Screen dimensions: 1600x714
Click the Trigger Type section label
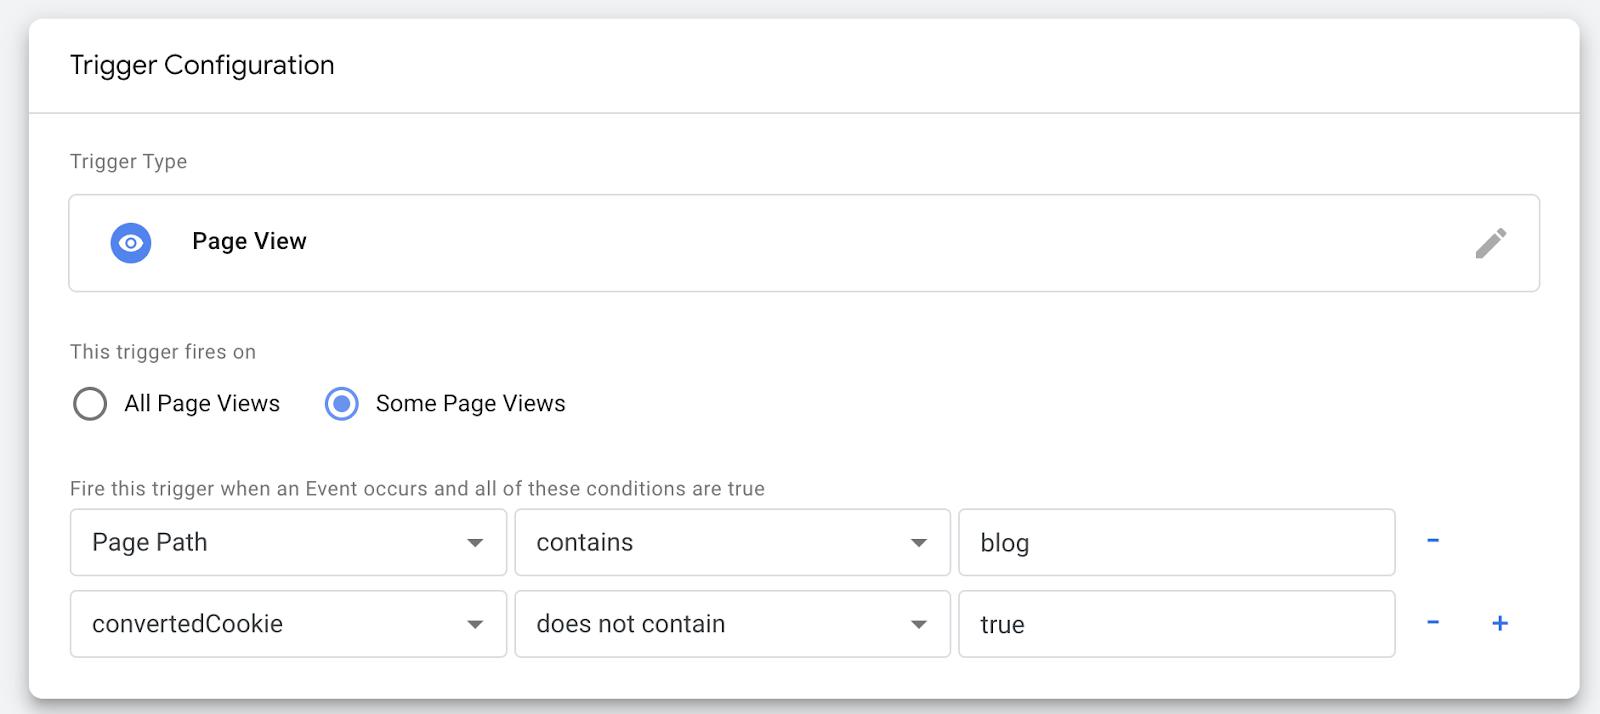(128, 162)
